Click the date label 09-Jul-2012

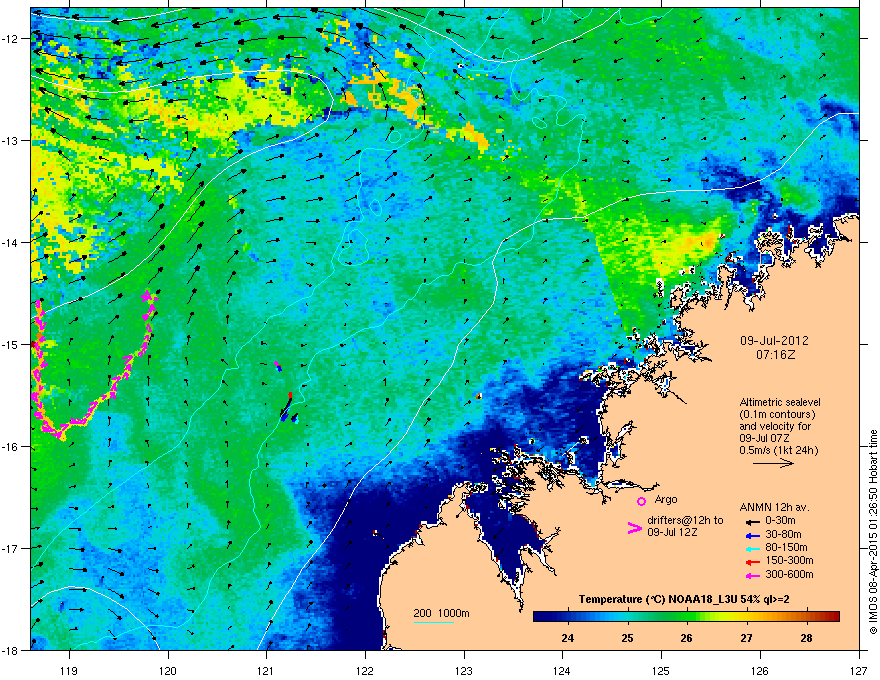[774, 341]
